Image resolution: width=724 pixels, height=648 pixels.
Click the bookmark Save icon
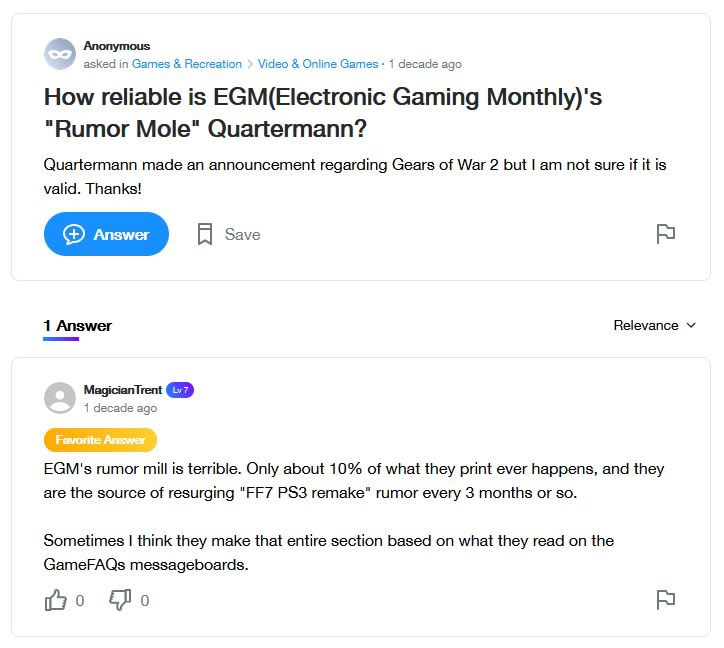[x=205, y=234]
